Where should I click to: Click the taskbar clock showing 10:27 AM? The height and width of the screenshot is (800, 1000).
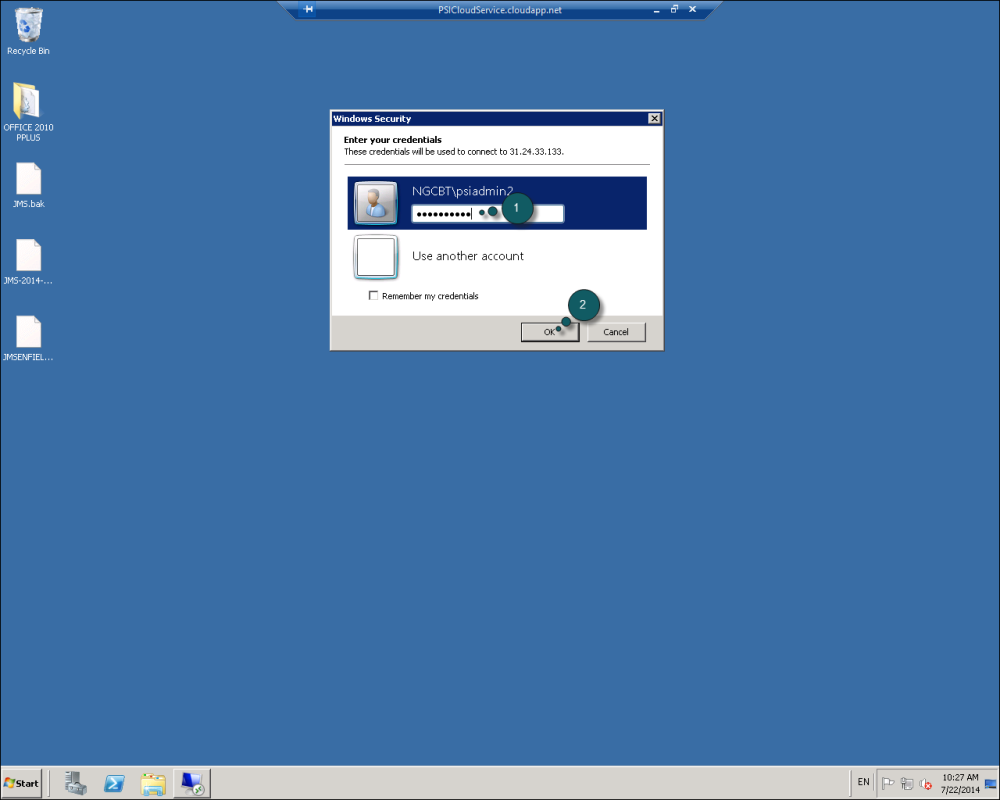point(960,783)
